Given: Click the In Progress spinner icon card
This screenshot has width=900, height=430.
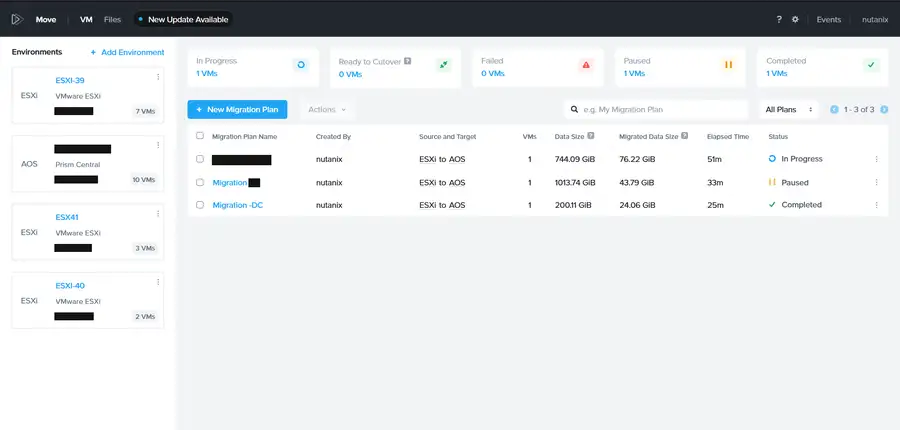Looking at the screenshot, I should [x=301, y=65].
